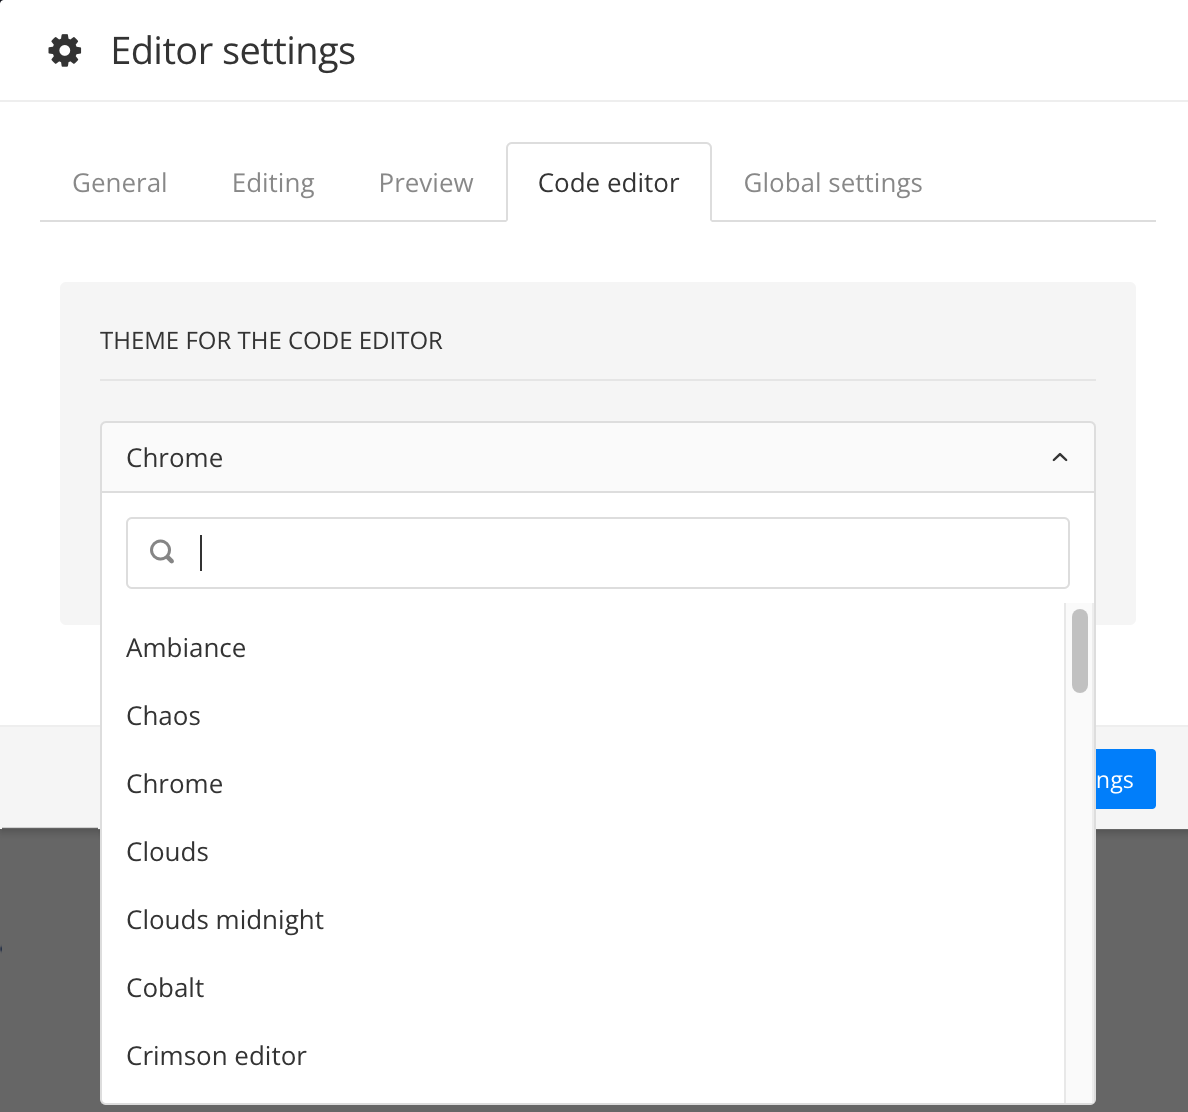Click the magnifier icon in the search field
Viewport: 1188px width, 1112px height.
[x=161, y=551]
